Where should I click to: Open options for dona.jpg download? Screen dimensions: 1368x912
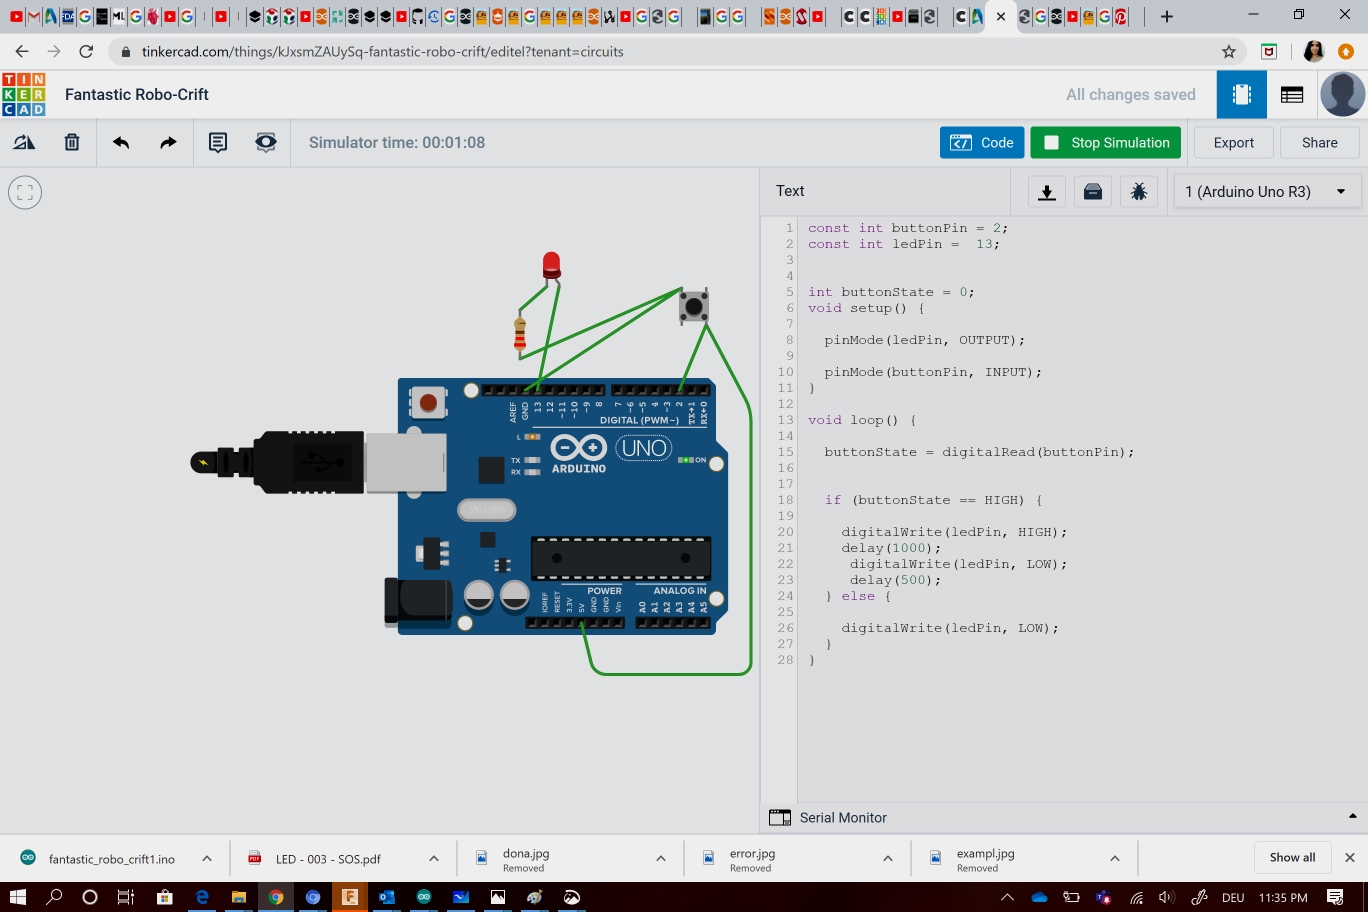tap(660, 858)
